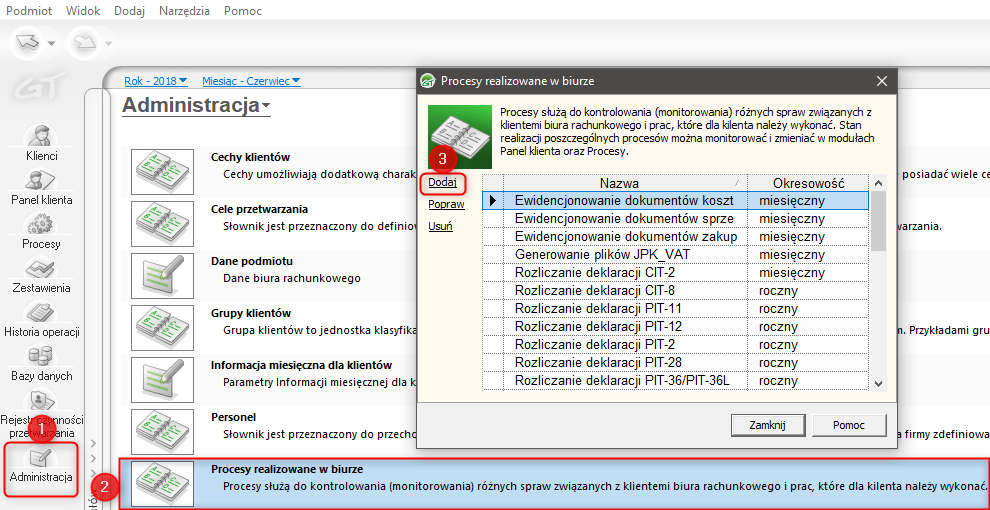Select row Ewidencjonowanie dokumentów koszt
The width and height of the screenshot is (990, 510).
[676, 200]
